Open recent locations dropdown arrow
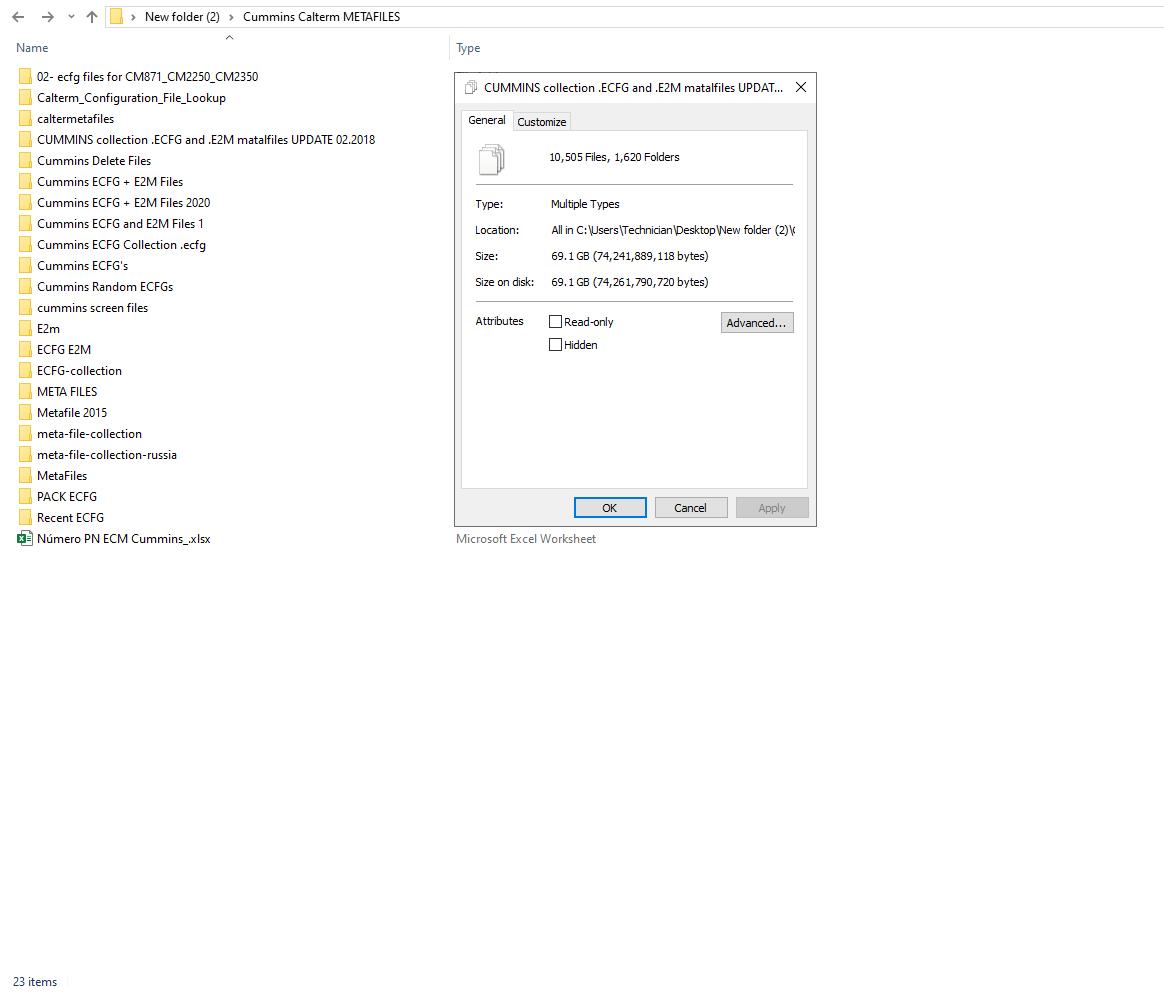Screen dimensions: 1164x992 click(x=71, y=16)
